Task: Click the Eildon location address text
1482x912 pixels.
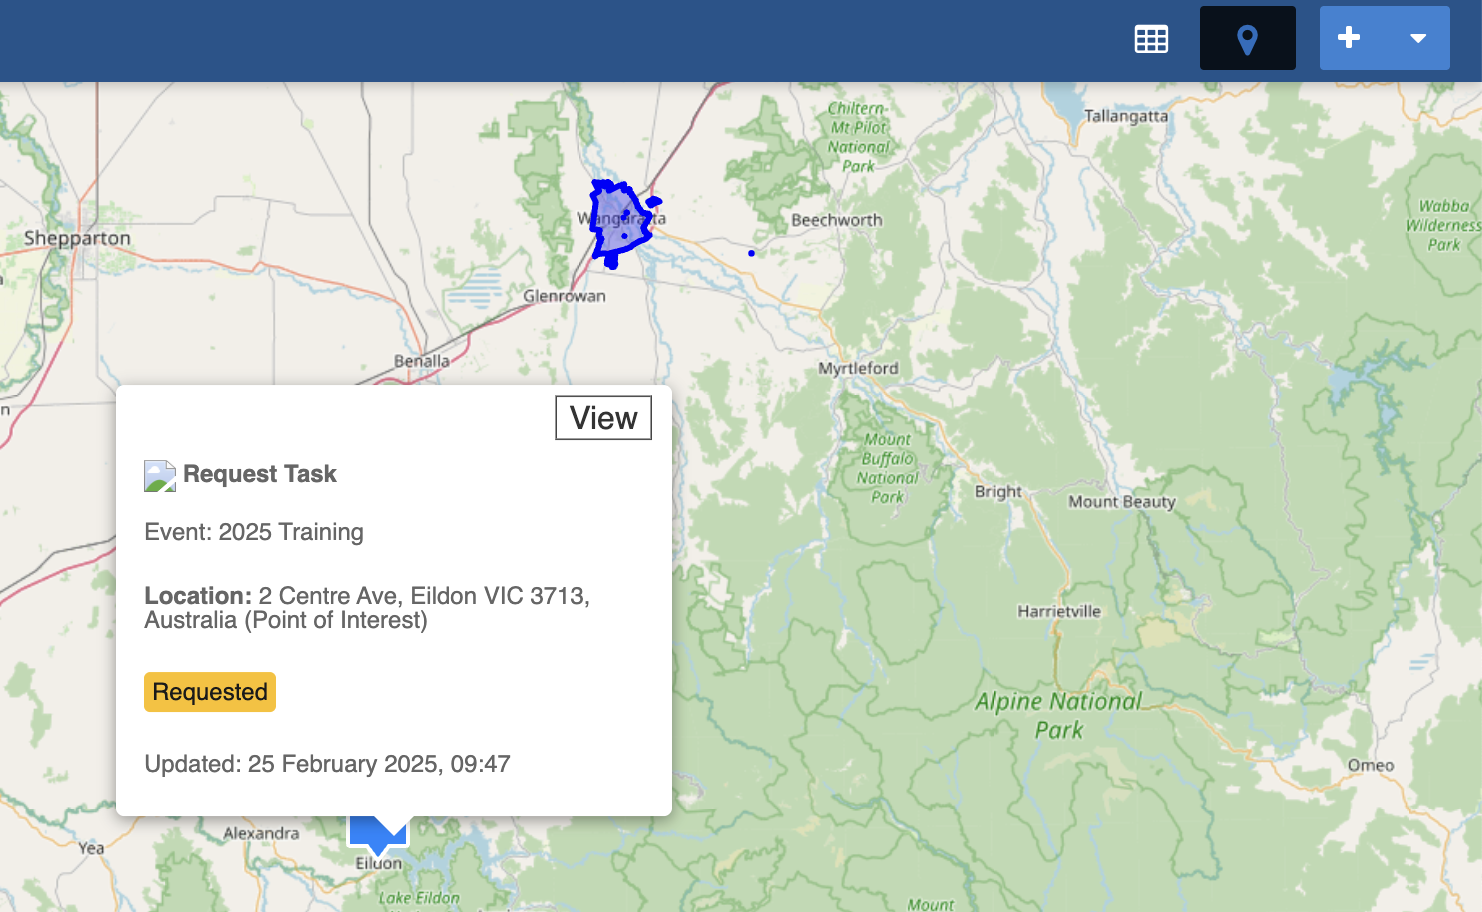Action: pyautogui.click(x=367, y=608)
